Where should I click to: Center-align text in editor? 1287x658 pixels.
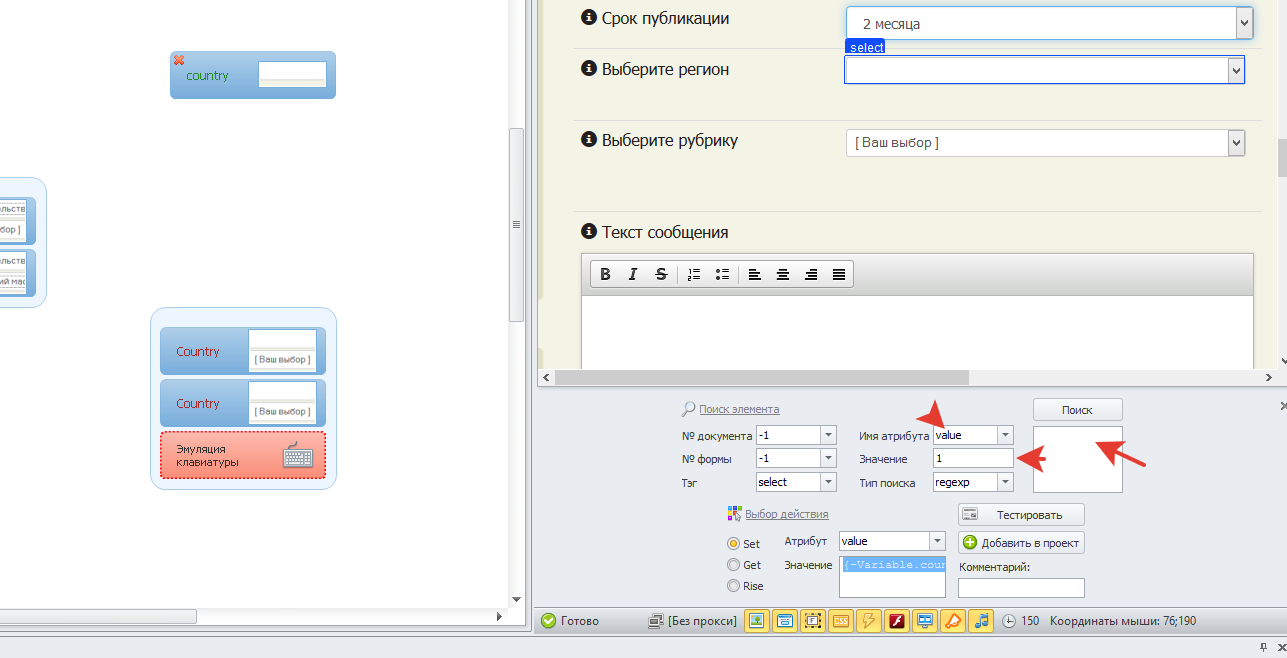(x=783, y=274)
